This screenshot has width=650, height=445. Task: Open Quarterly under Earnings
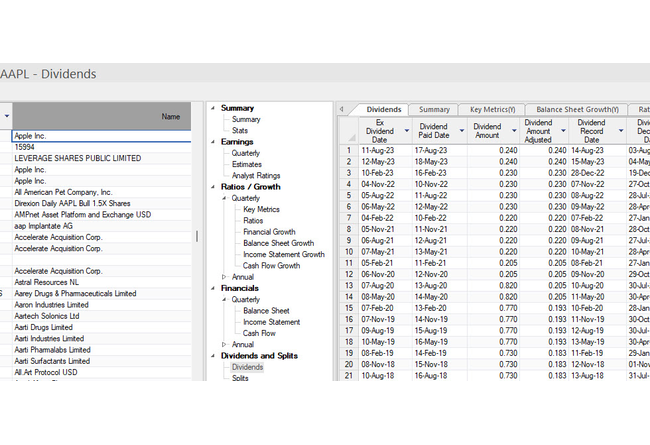click(x=246, y=153)
